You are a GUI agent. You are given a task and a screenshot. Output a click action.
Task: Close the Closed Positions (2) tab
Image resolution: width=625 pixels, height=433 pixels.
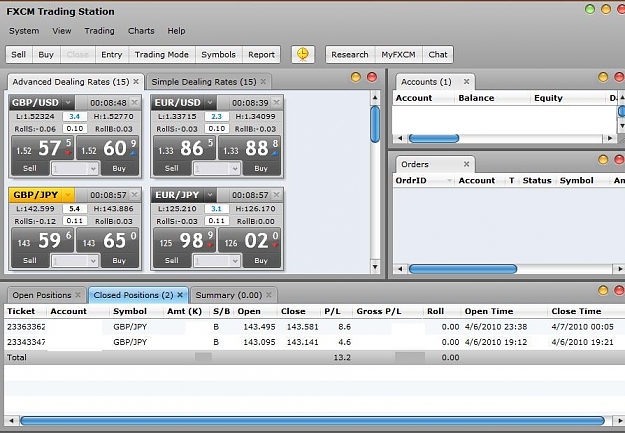180,295
